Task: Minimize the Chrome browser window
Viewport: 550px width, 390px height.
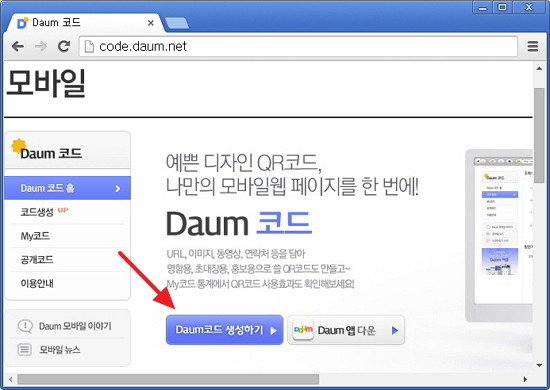Action: point(483,7)
